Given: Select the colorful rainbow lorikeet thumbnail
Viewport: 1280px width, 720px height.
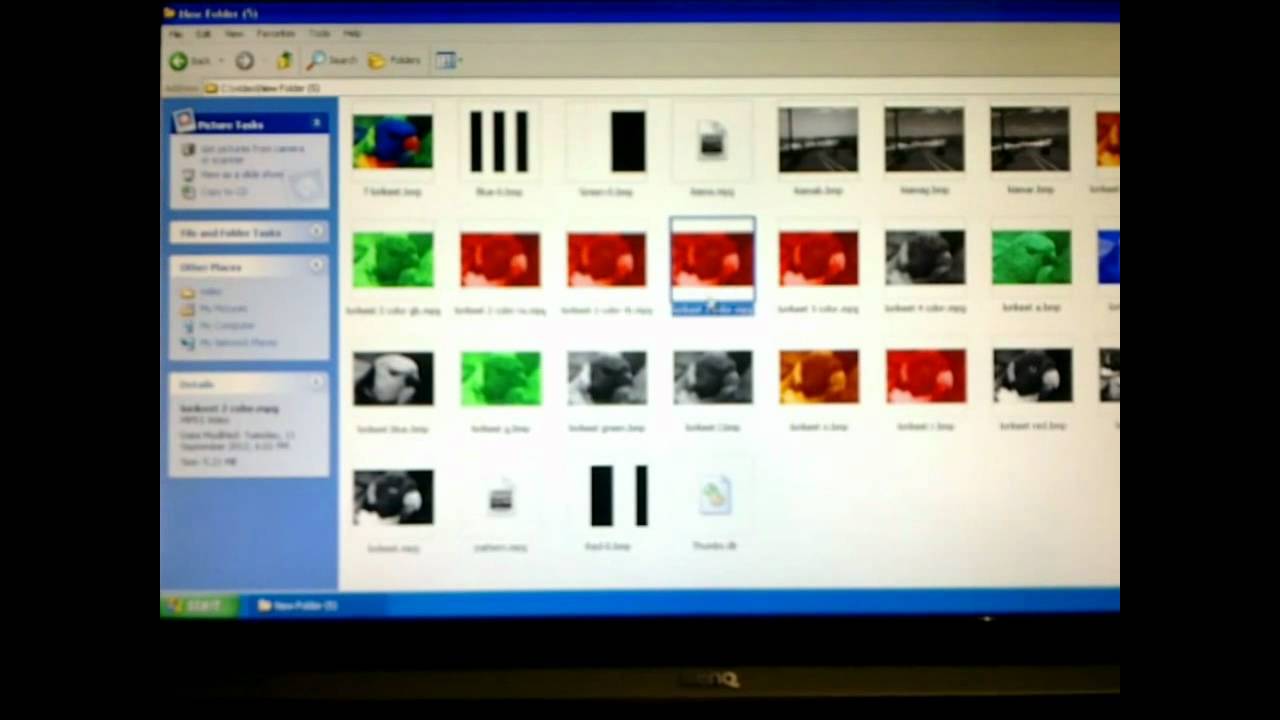Looking at the screenshot, I should 393,142.
